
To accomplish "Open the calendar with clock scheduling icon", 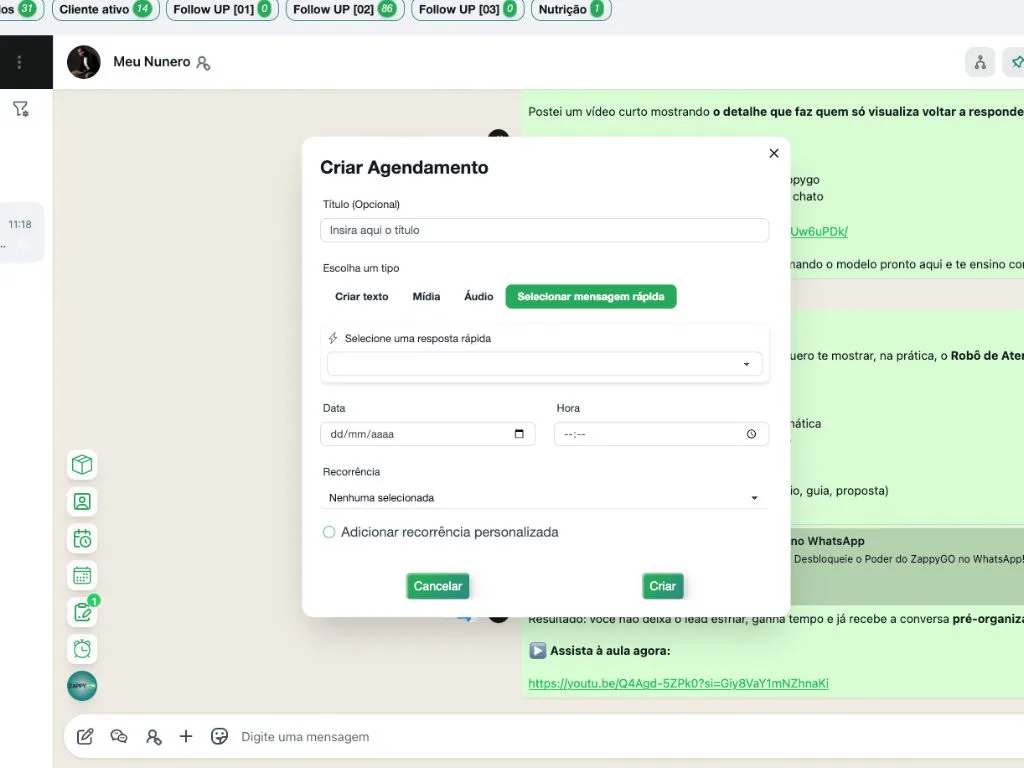I will click(82, 539).
